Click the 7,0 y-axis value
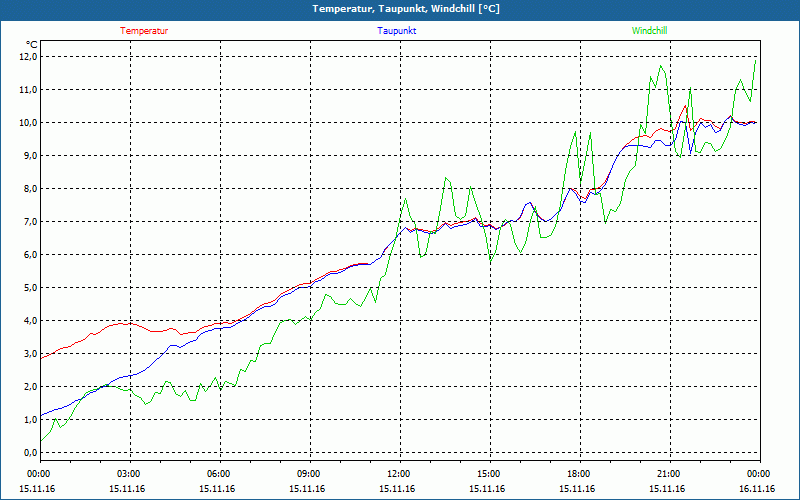Image resolution: width=800 pixels, height=500 pixels. click(30, 221)
